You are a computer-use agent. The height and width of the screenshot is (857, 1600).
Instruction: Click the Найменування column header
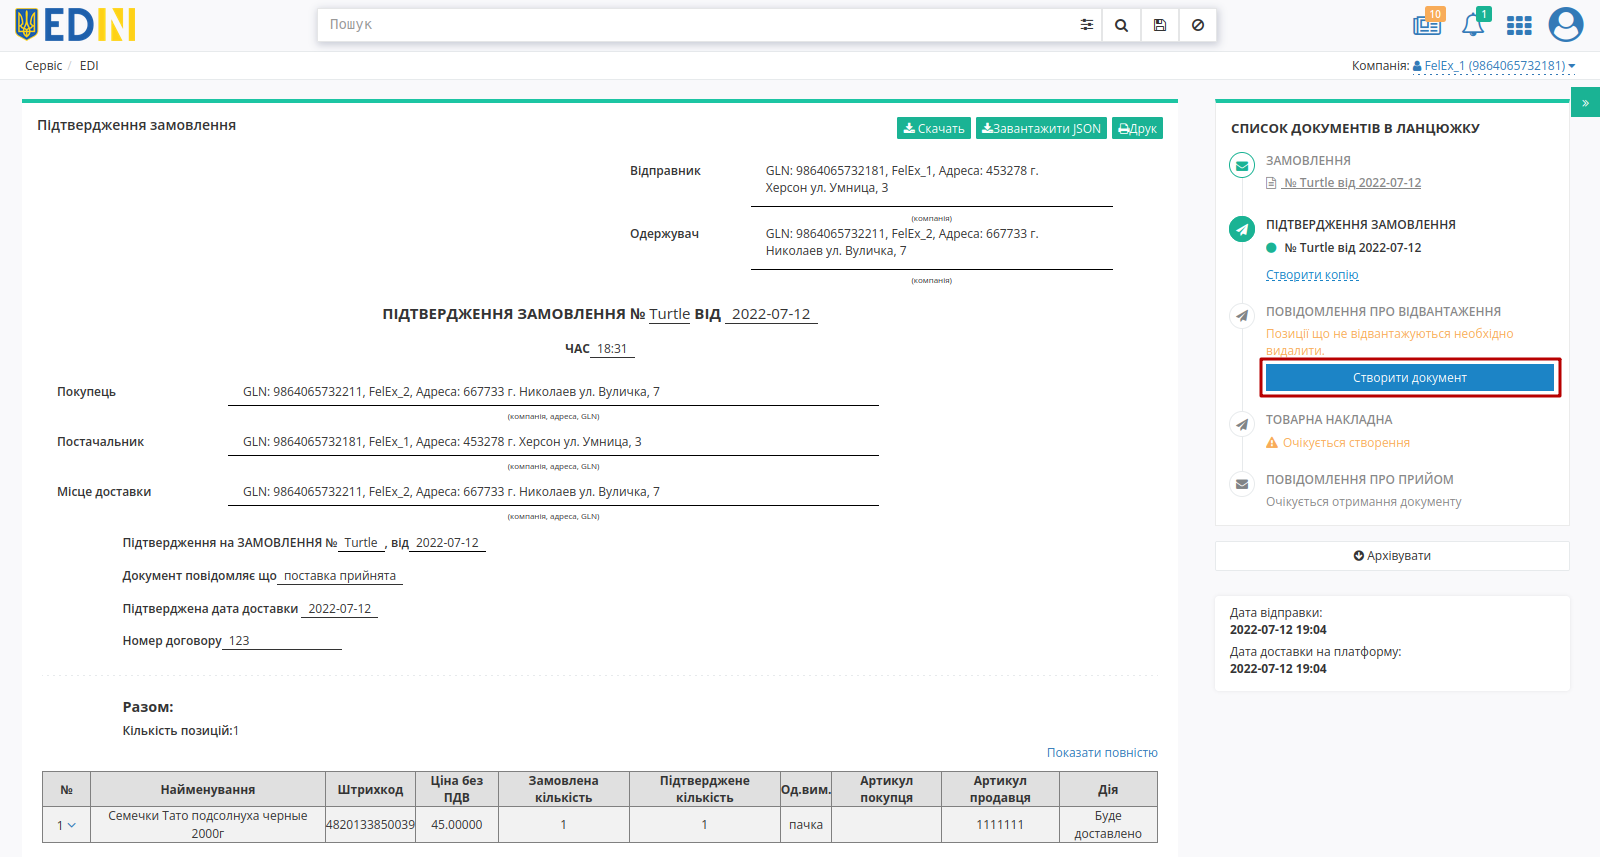click(x=208, y=789)
